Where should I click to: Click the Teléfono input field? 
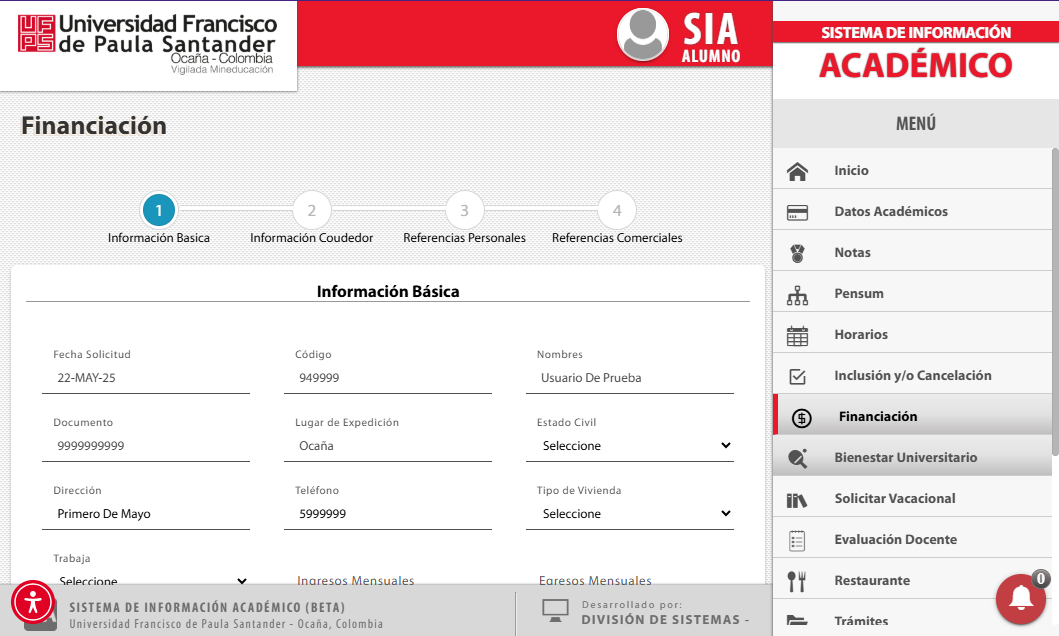pyautogui.click(x=388, y=514)
